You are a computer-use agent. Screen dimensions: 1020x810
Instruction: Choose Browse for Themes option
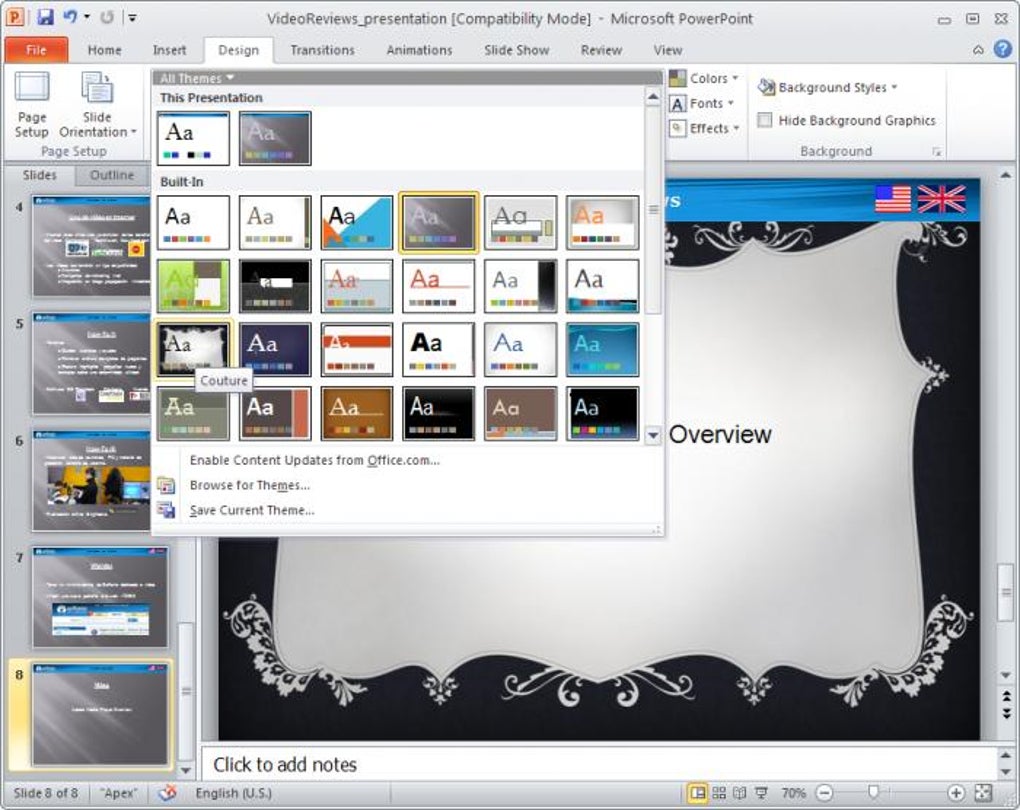(x=249, y=485)
